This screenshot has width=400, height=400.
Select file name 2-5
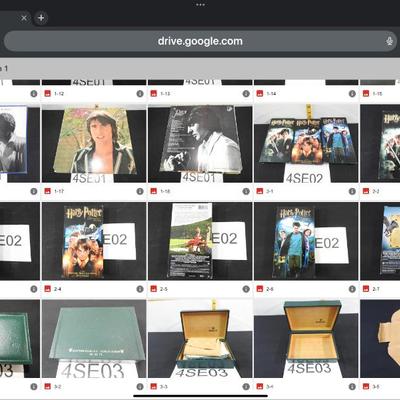164,289
